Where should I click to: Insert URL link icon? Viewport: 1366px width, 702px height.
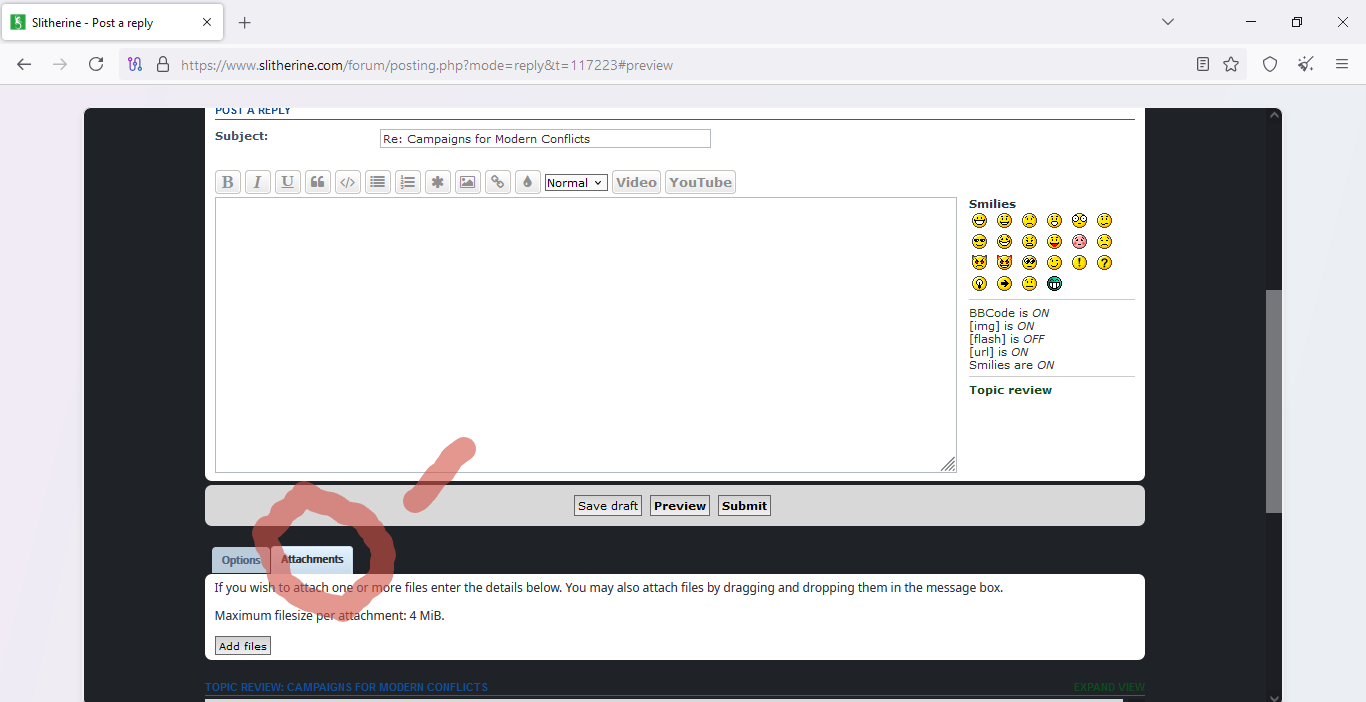[498, 182]
